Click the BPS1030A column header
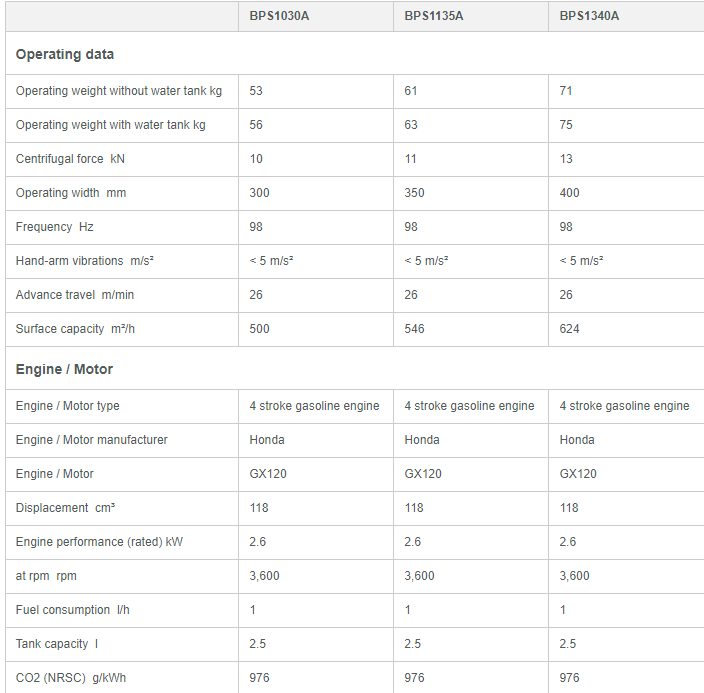The width and height of the screenshot is (704, 693). point(279,16)
